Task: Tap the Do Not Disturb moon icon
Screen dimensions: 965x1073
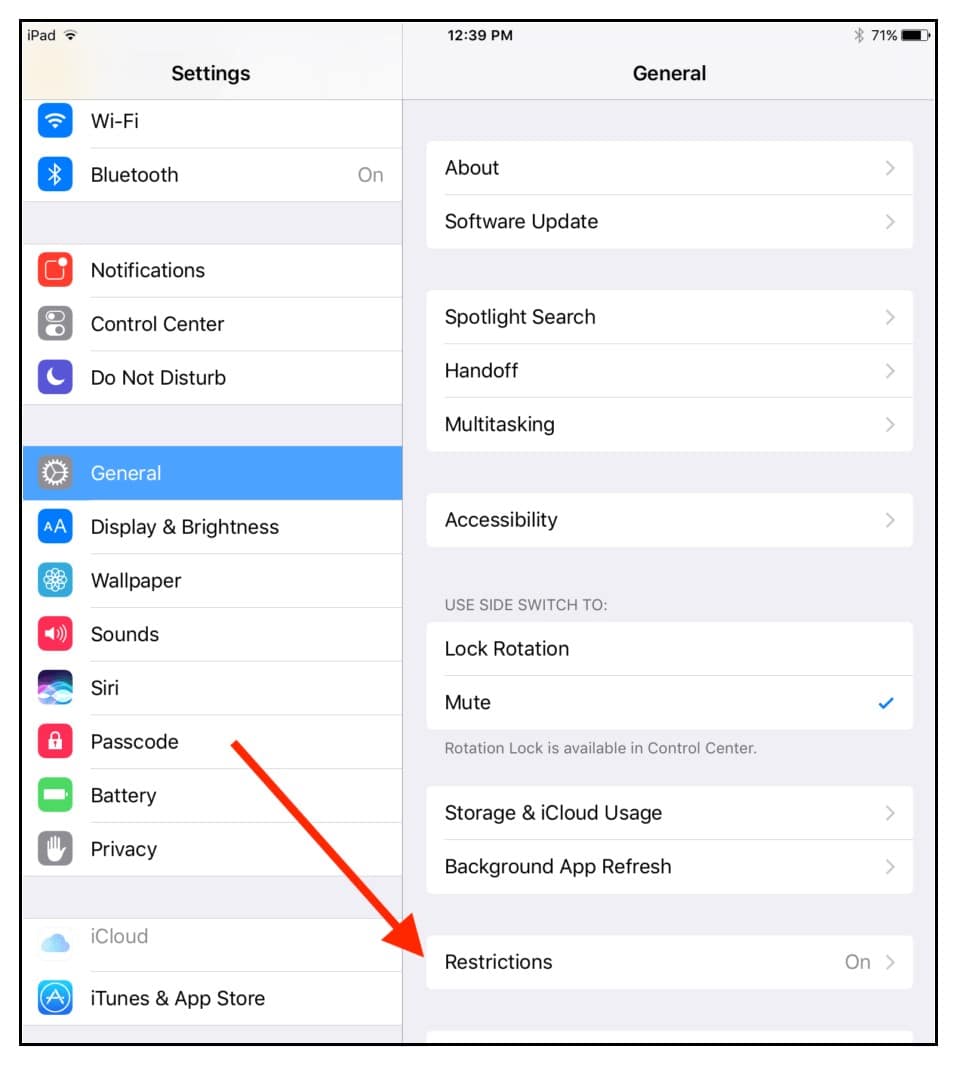Action: pos(55,377)
